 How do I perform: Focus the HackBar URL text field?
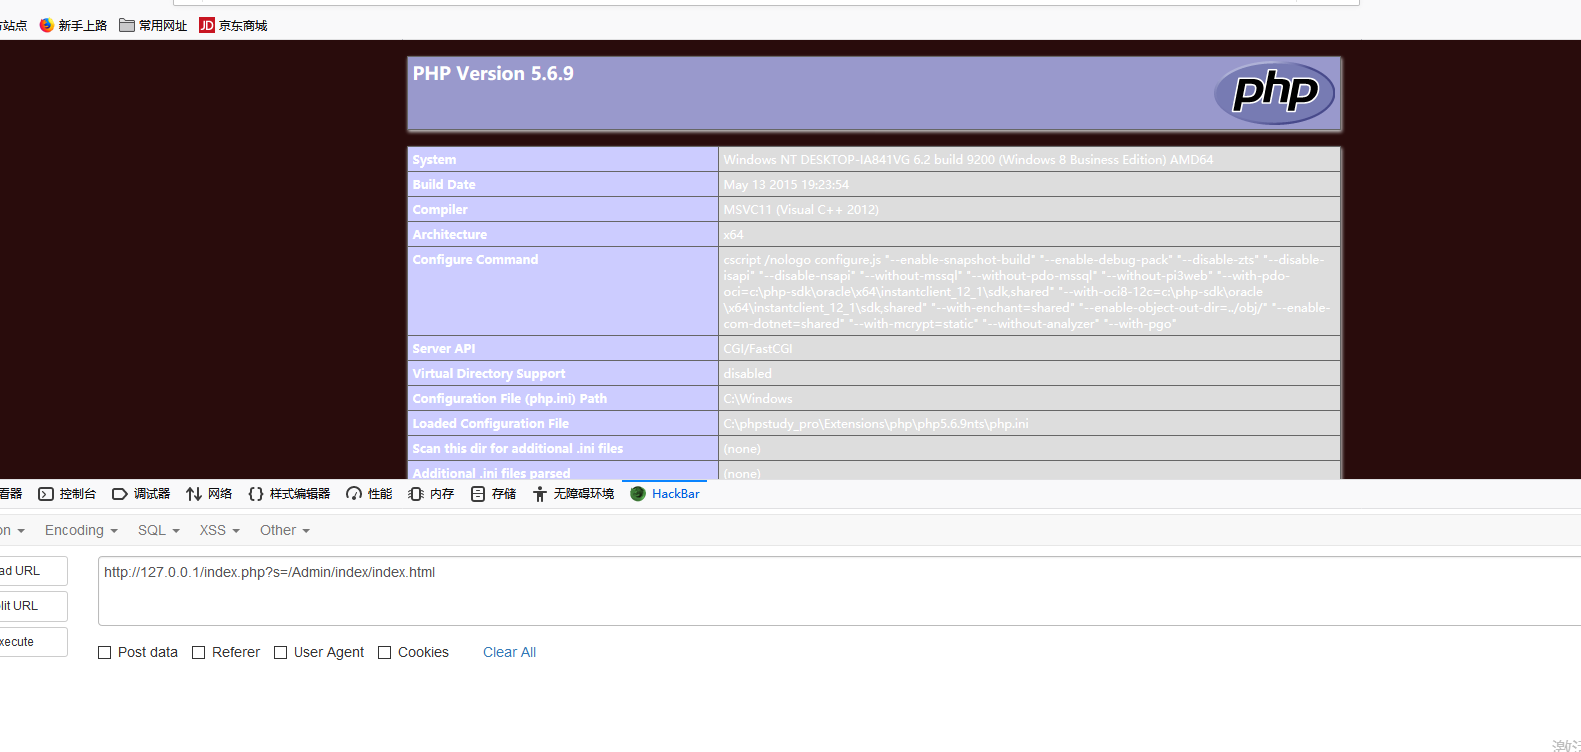[x=839, y=591]
